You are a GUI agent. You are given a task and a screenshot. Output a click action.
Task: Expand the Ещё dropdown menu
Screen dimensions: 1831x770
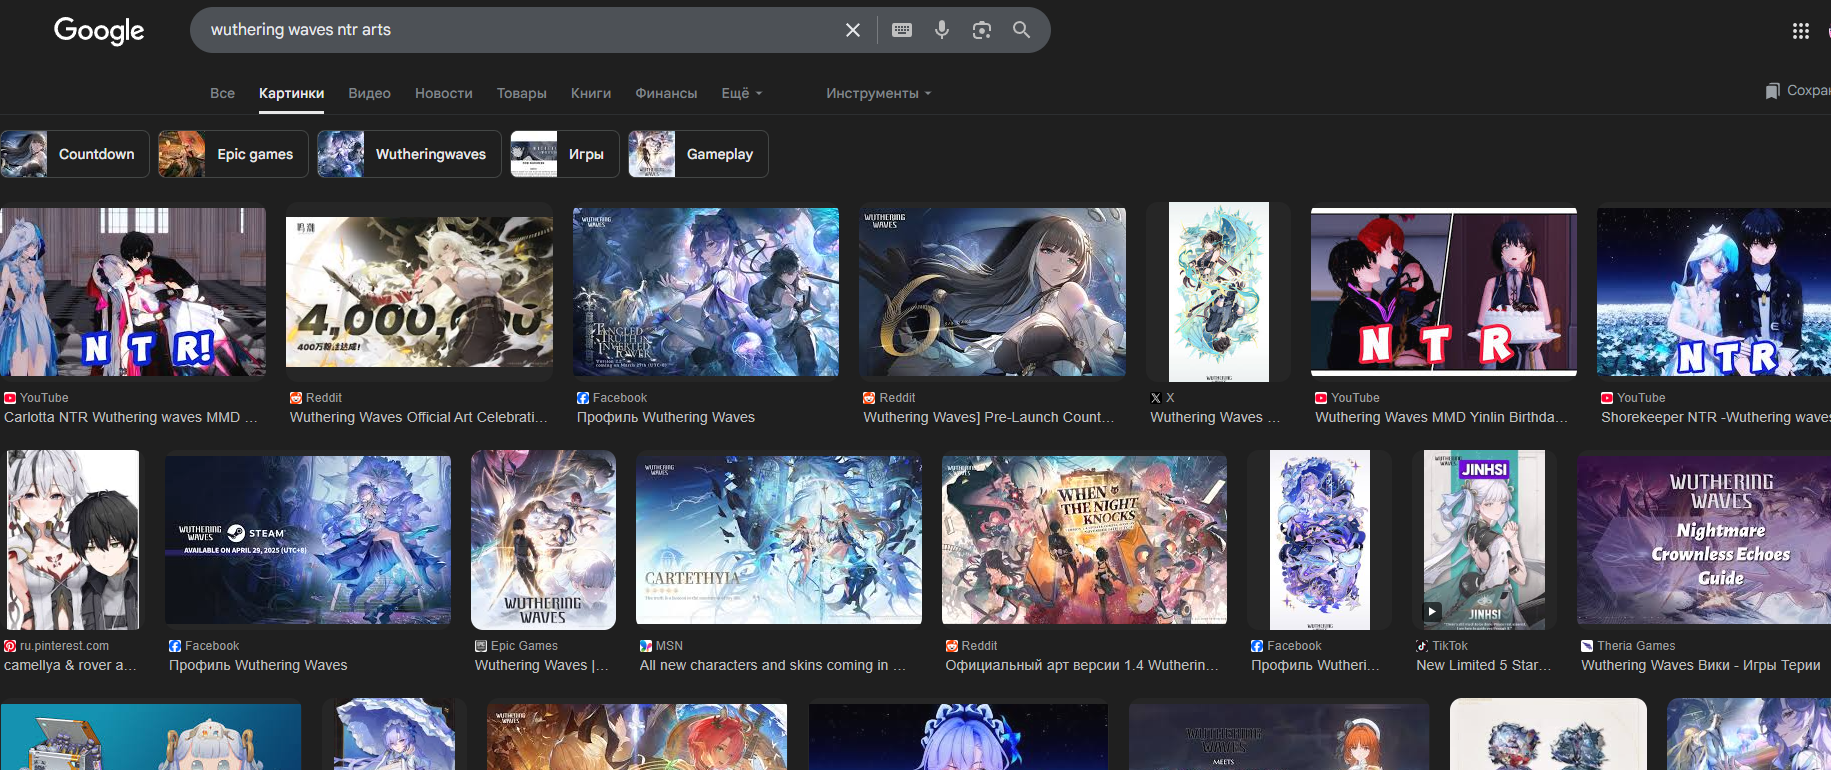coord(742,93)
